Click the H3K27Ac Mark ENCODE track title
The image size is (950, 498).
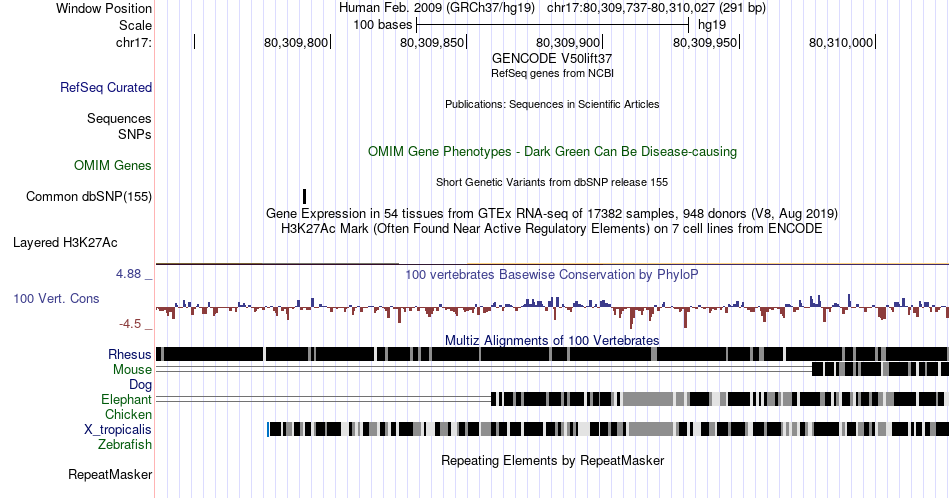click(x=552, y=228)
